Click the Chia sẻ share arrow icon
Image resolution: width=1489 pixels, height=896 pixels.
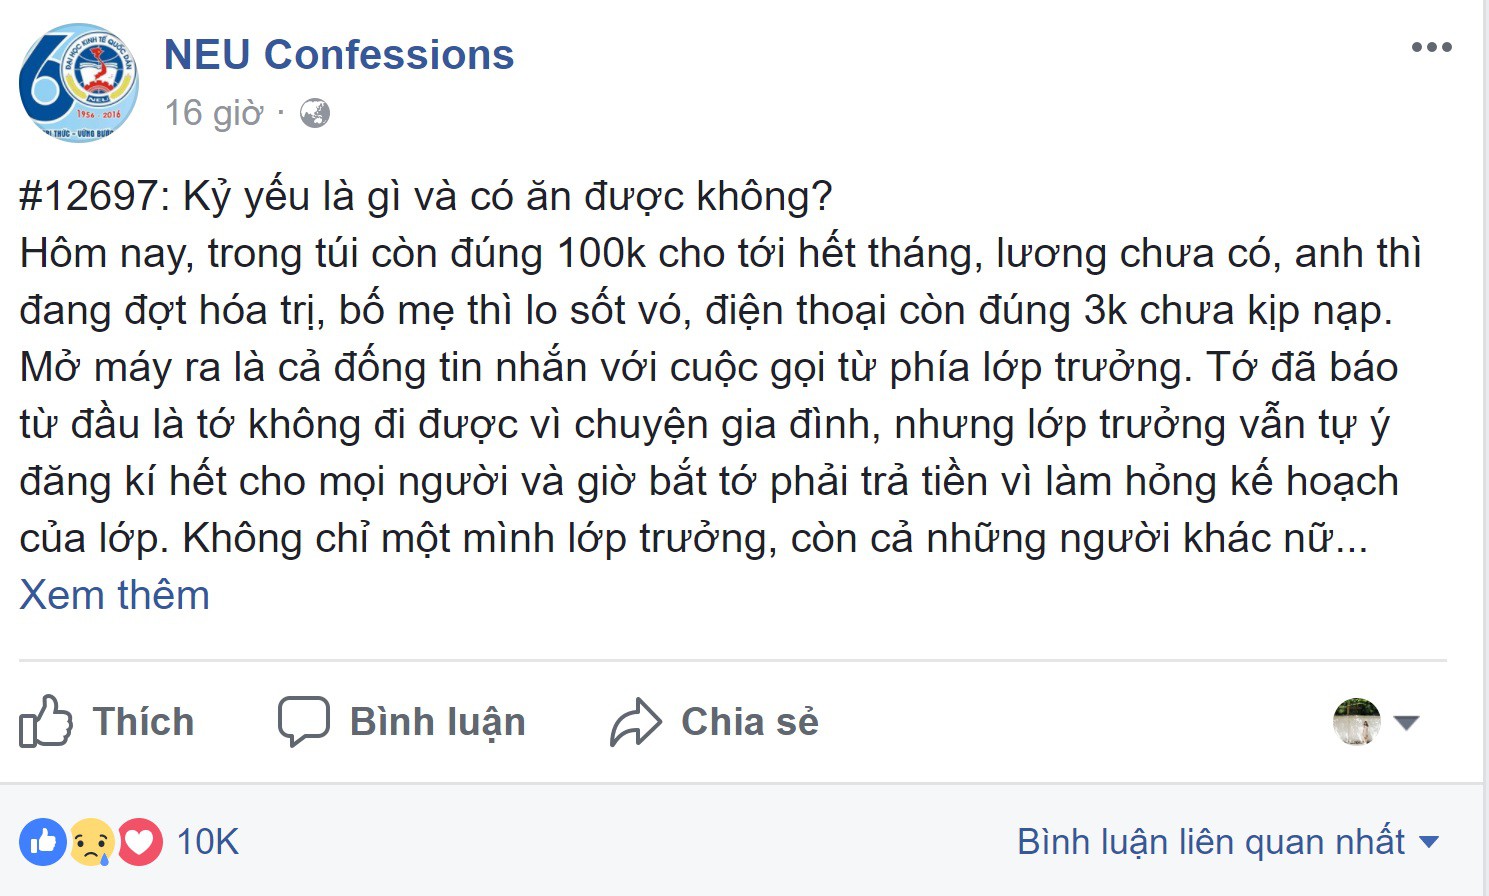coord(633,720)
